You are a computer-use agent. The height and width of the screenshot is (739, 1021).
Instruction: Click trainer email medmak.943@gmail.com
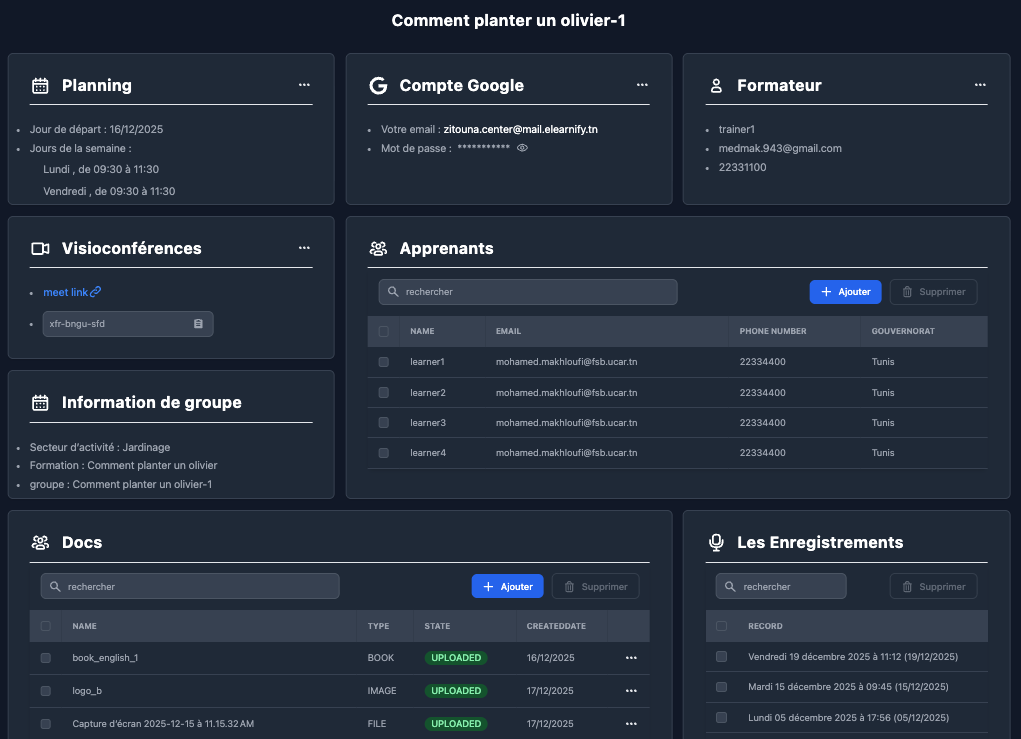(x=780, y=148)
